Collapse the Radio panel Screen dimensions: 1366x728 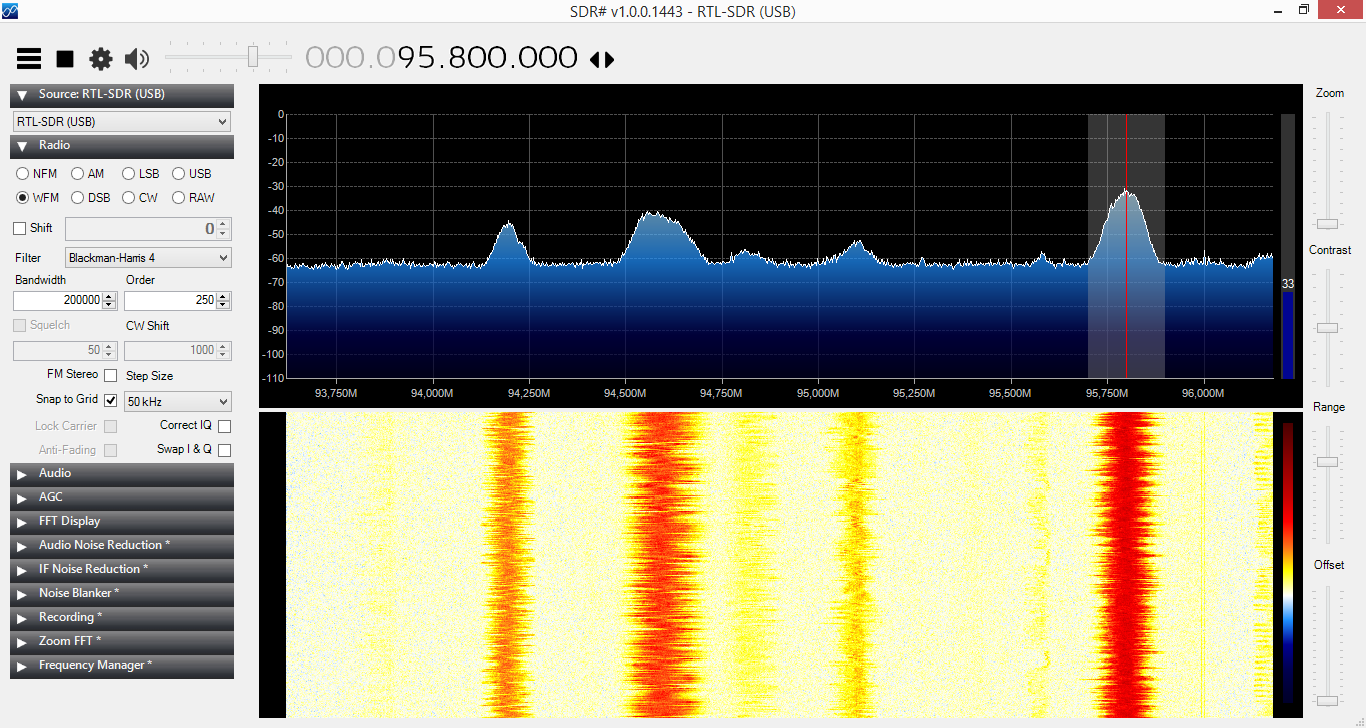(122, 146)
